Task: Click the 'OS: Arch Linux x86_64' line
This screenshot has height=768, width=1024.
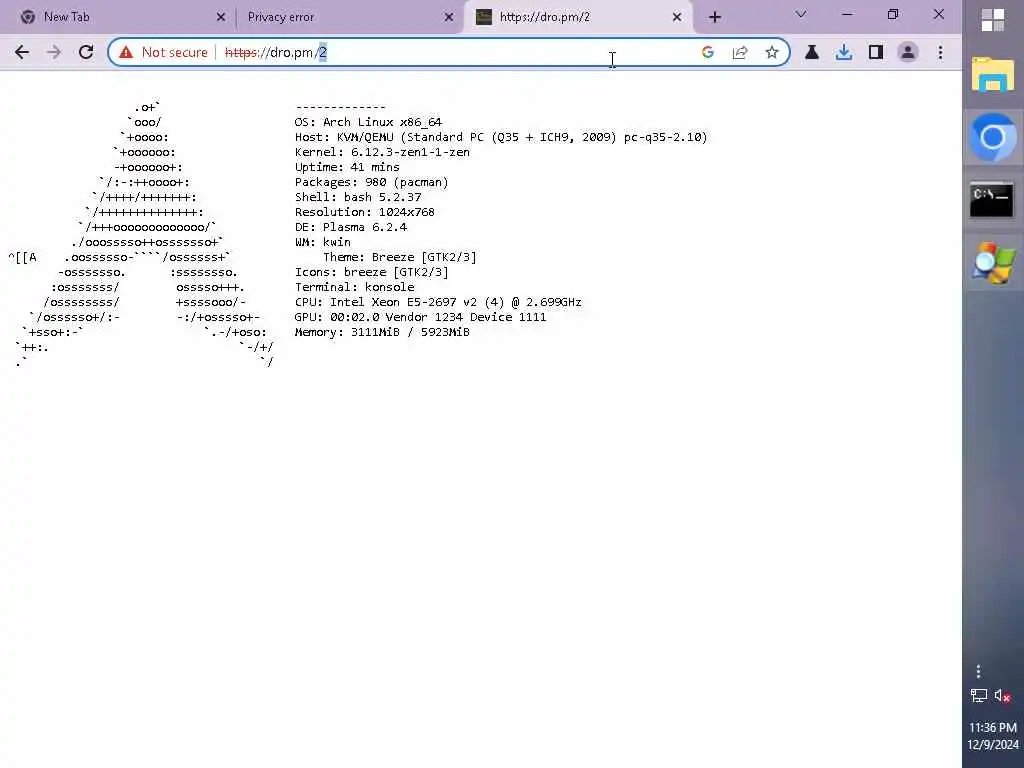Action: coord(368,122)
